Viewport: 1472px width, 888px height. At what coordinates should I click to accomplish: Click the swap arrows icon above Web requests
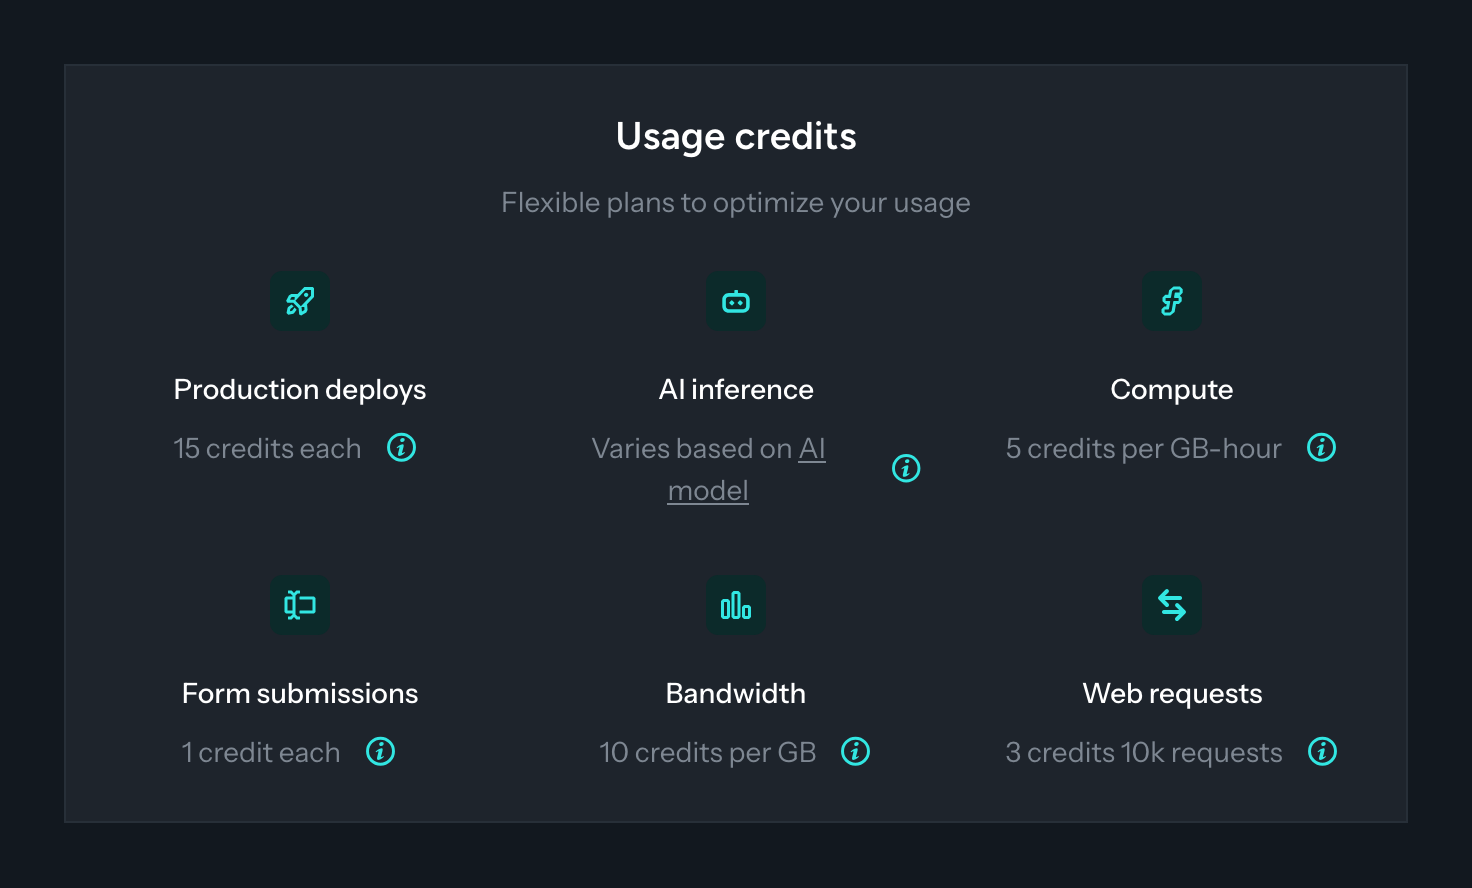(x=1172, y=605)
